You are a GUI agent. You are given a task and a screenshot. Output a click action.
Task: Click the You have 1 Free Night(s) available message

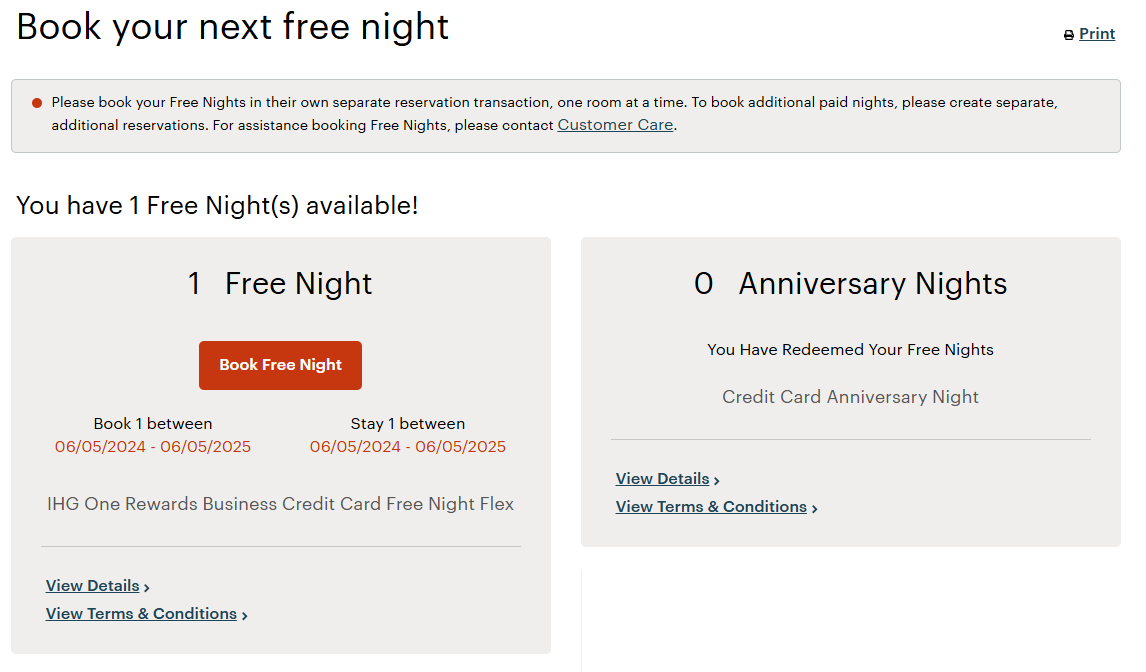point(217,205)
